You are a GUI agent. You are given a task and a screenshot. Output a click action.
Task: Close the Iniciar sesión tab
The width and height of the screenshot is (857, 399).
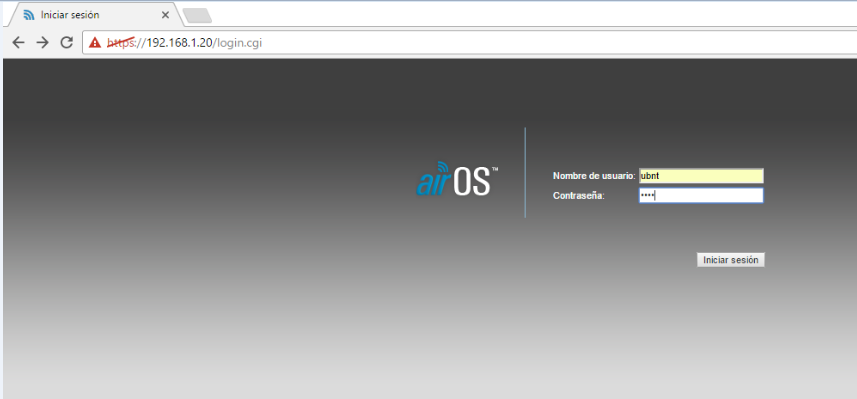(x=165, y=15)
